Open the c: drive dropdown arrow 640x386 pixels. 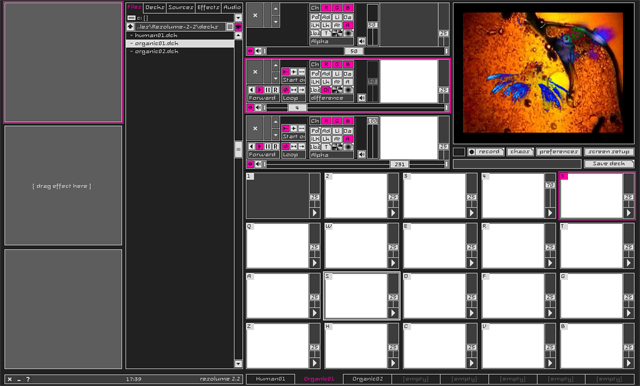(x=238, y=18)
